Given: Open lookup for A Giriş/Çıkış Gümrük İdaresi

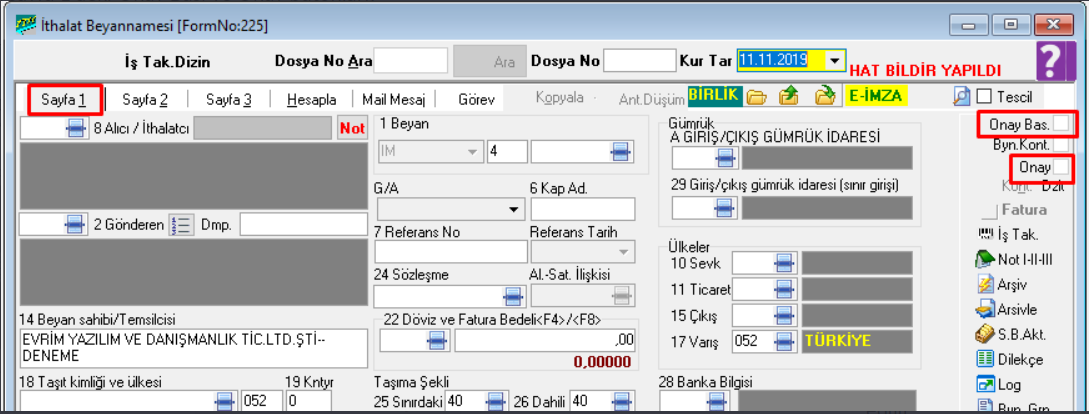Looking at the screenshot, I should click(x=726, y=158).
